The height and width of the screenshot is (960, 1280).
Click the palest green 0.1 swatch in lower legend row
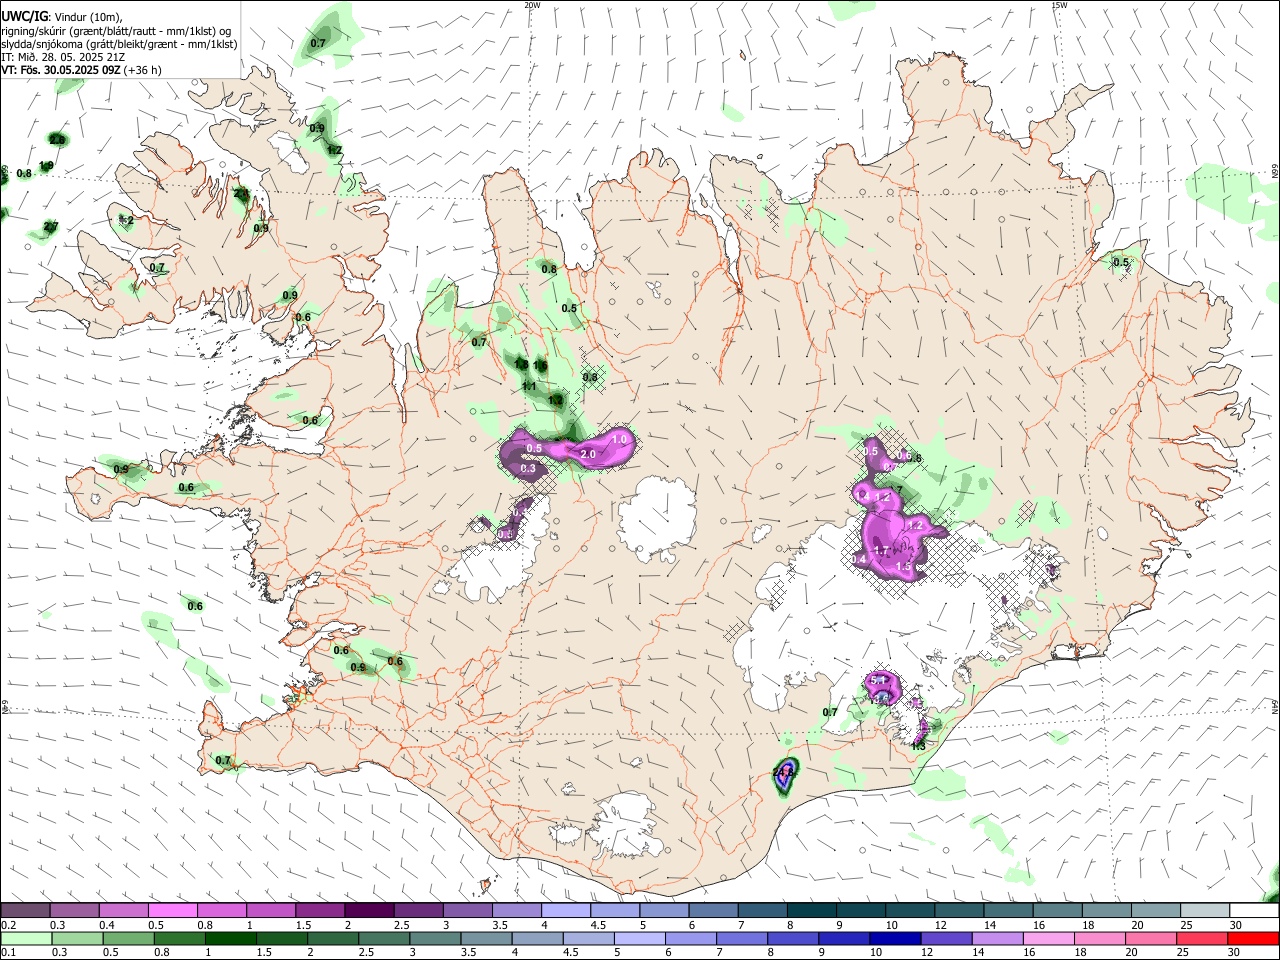(26, 938)
